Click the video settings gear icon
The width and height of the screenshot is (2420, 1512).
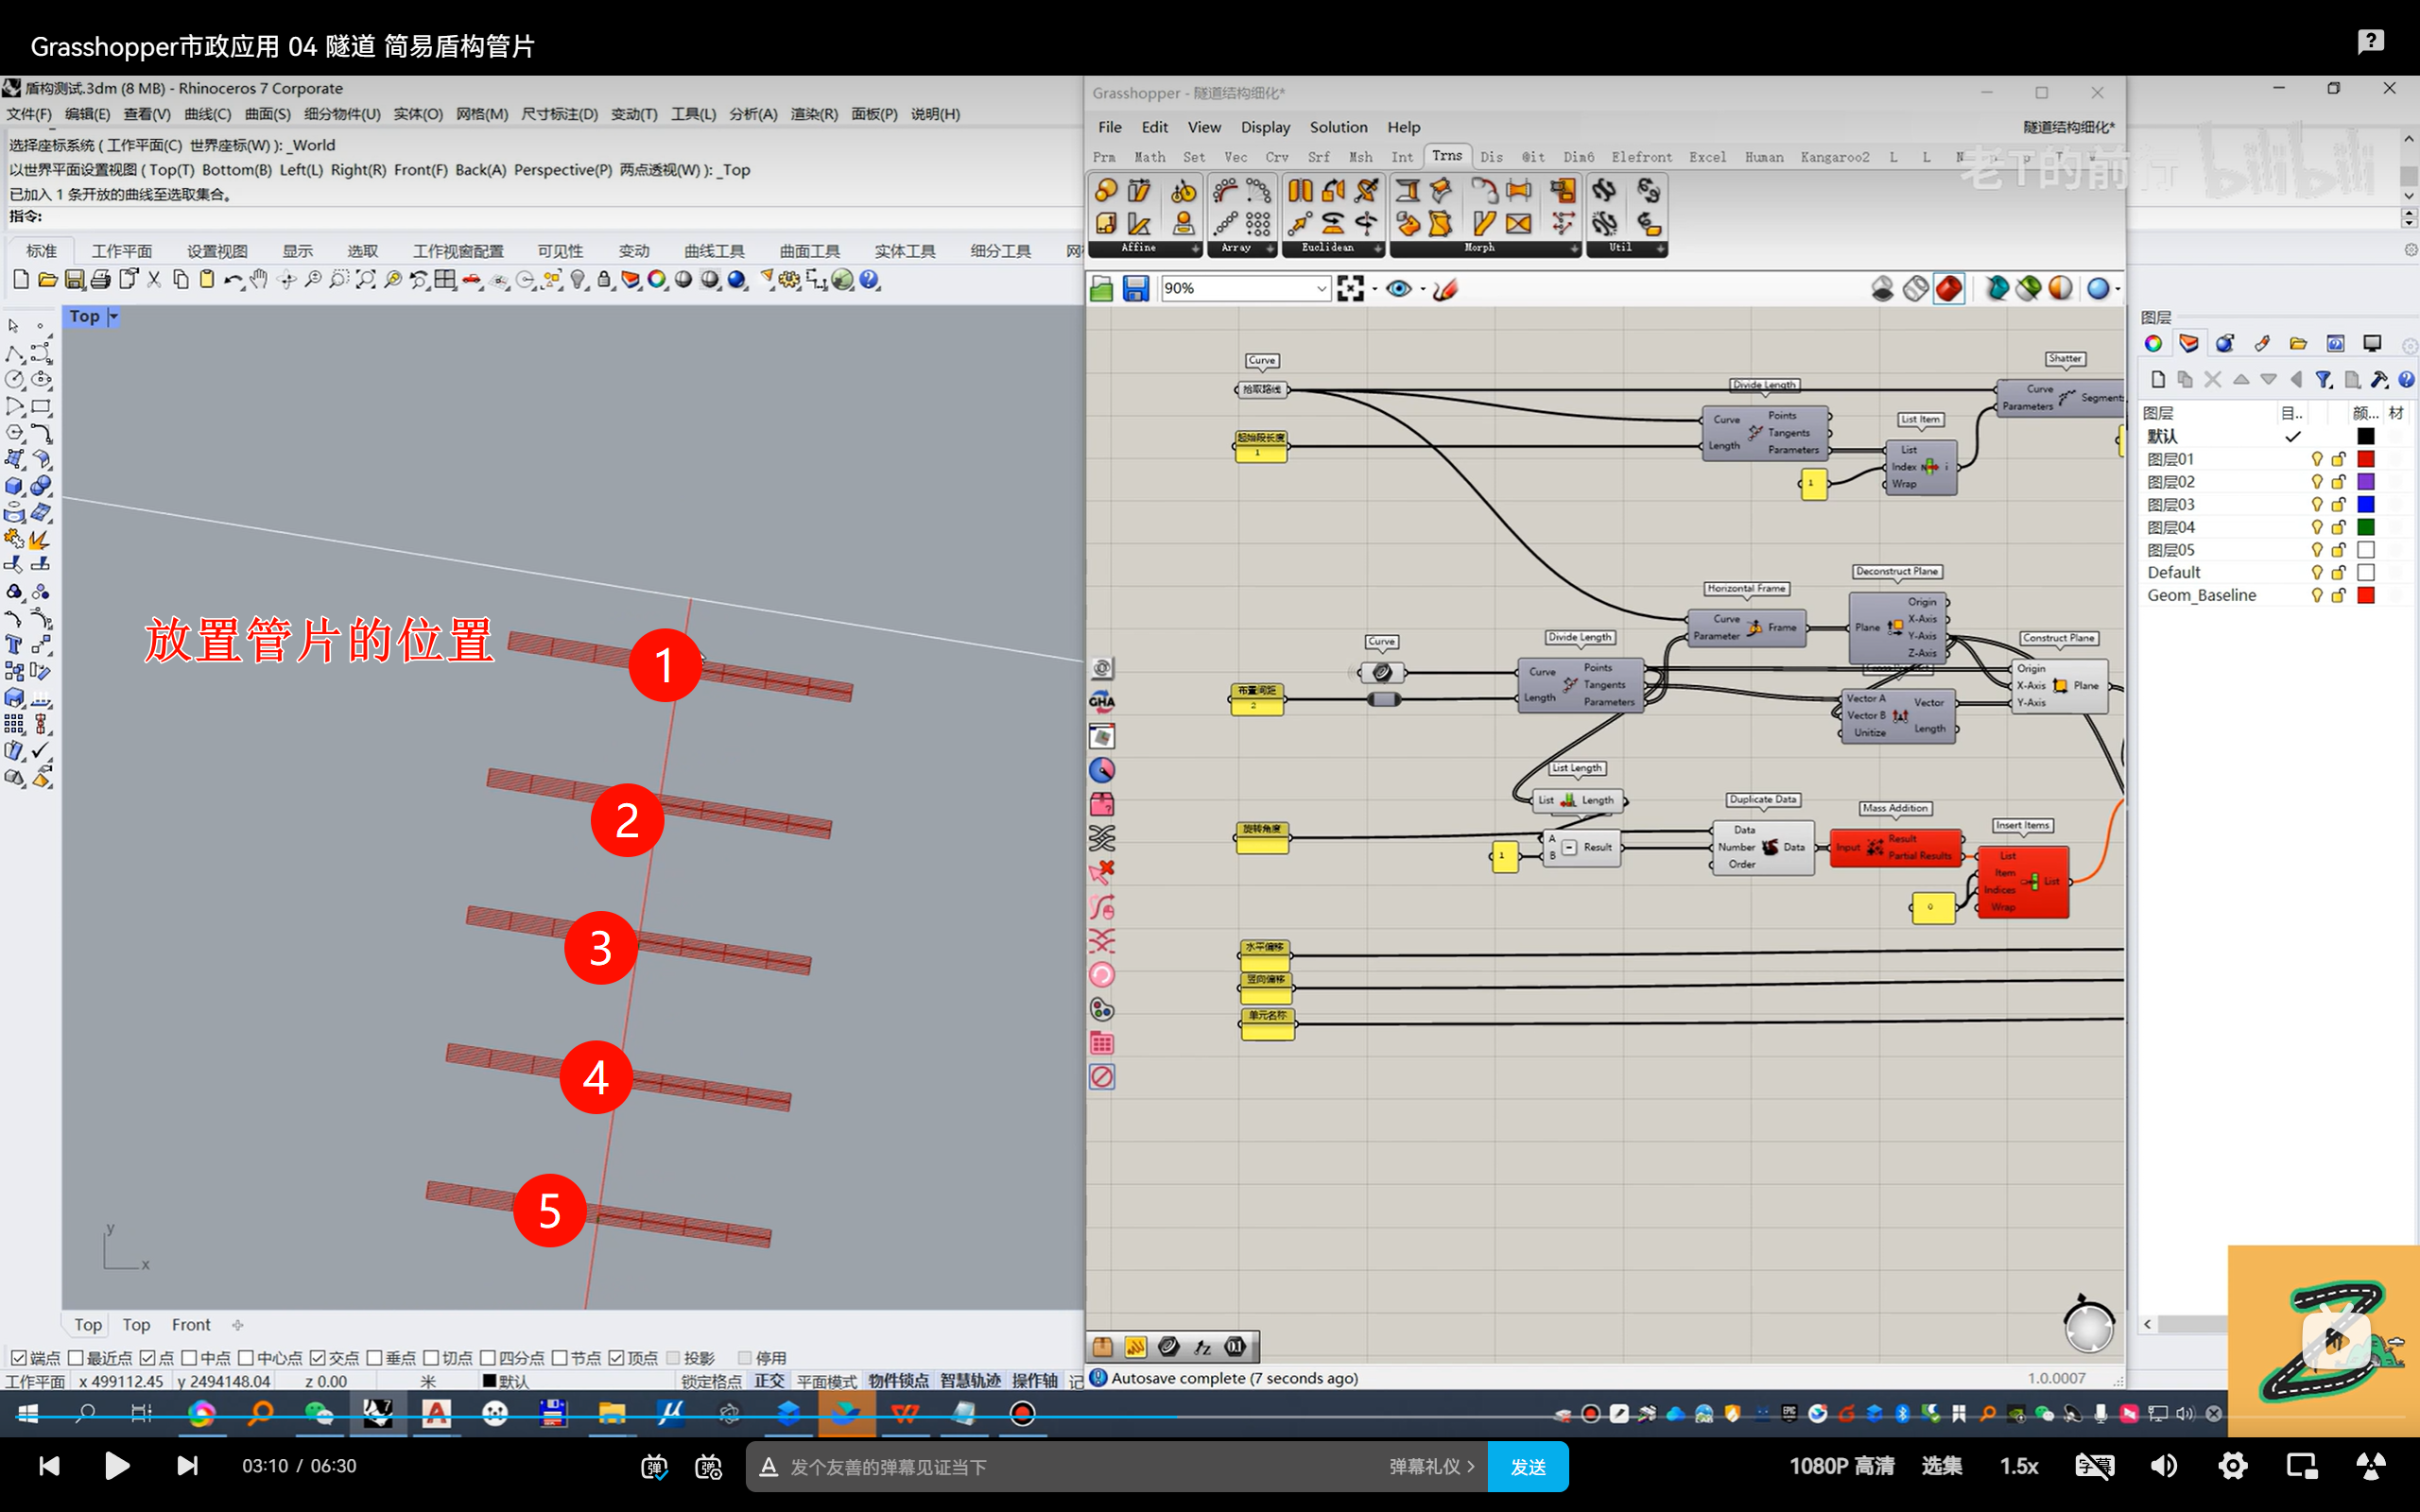[x=2232, y=1466]
